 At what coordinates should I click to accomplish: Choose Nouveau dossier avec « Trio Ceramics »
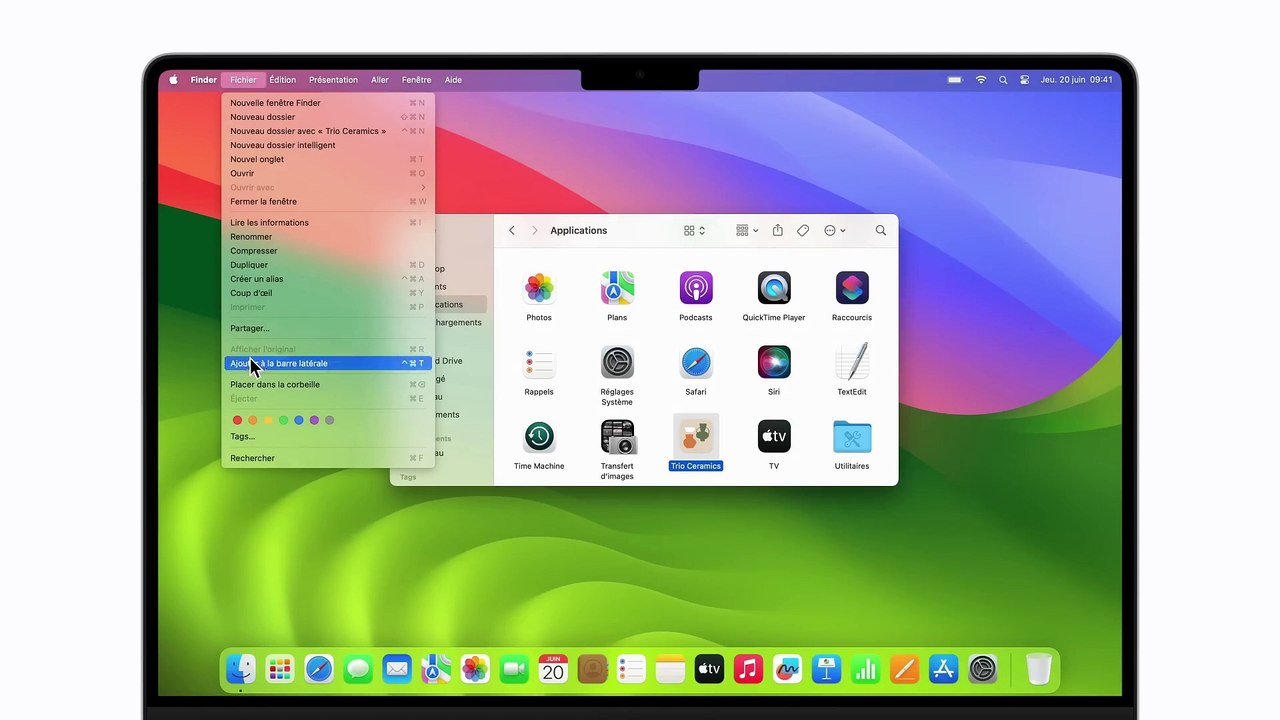328,131
